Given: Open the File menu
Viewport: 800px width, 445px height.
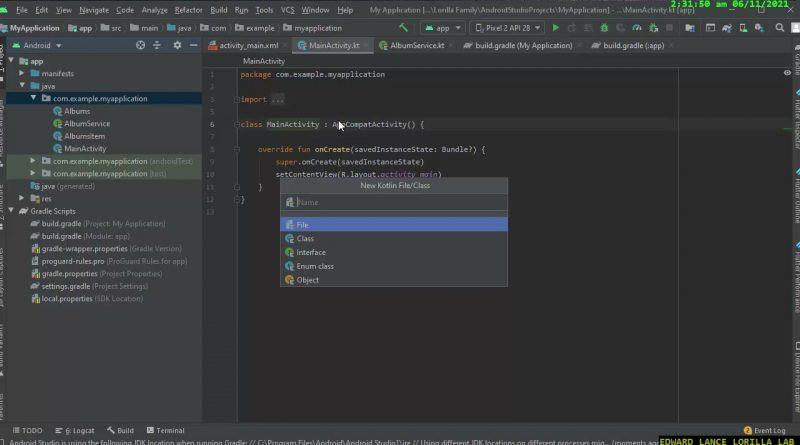Looking at the screenshot, I should point(22,10).
